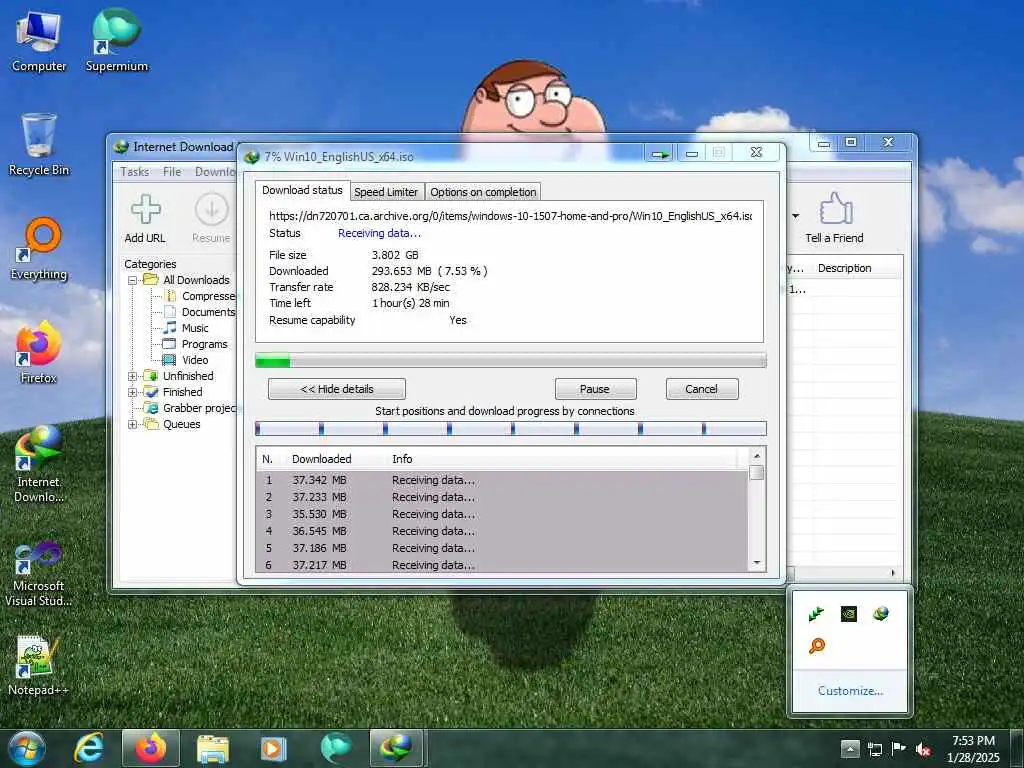Open the Options on completion tab

point(483,192)
